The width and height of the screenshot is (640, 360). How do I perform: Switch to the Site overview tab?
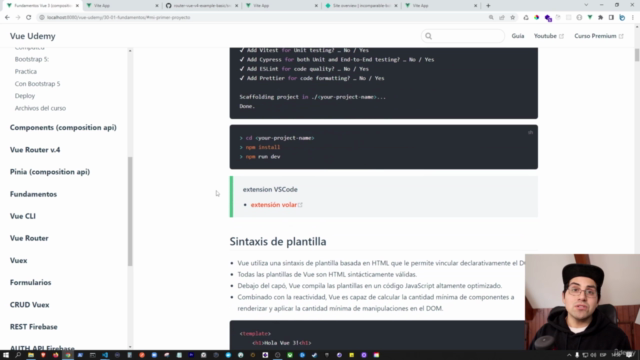[361, 6]
